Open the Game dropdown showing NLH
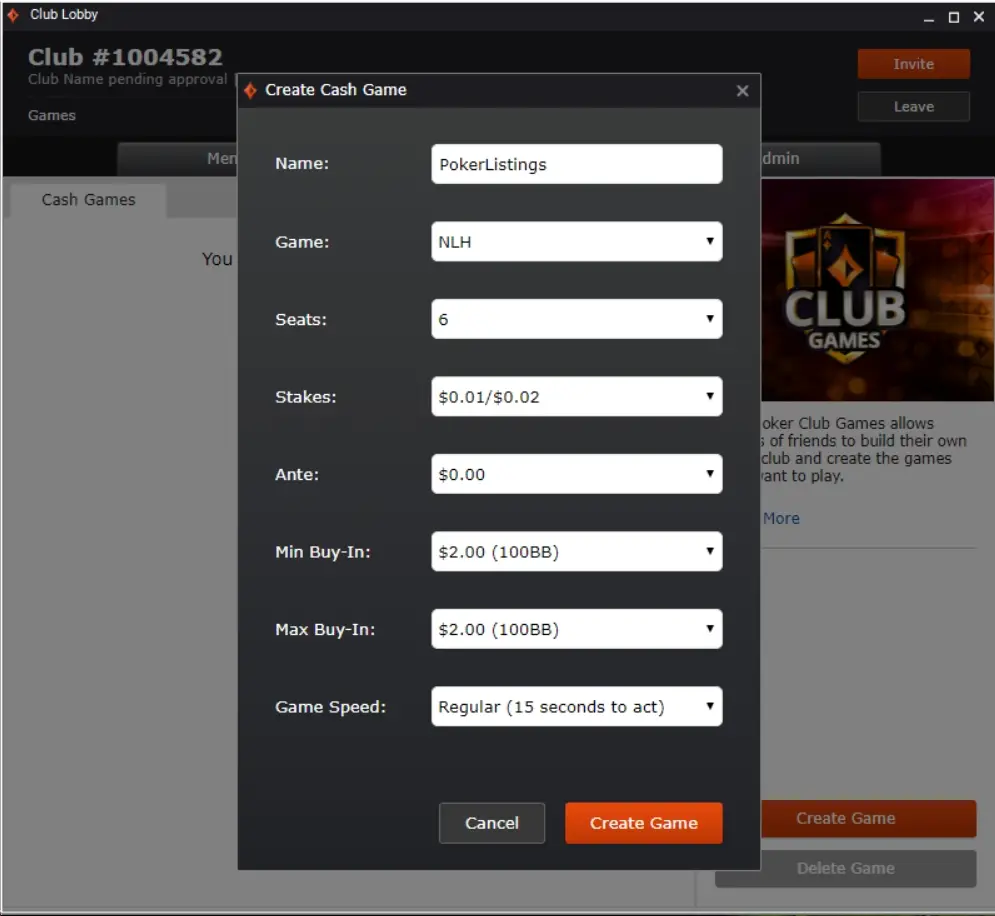The width and height of the screenshot is (995, 916). (x=576, y=242)
